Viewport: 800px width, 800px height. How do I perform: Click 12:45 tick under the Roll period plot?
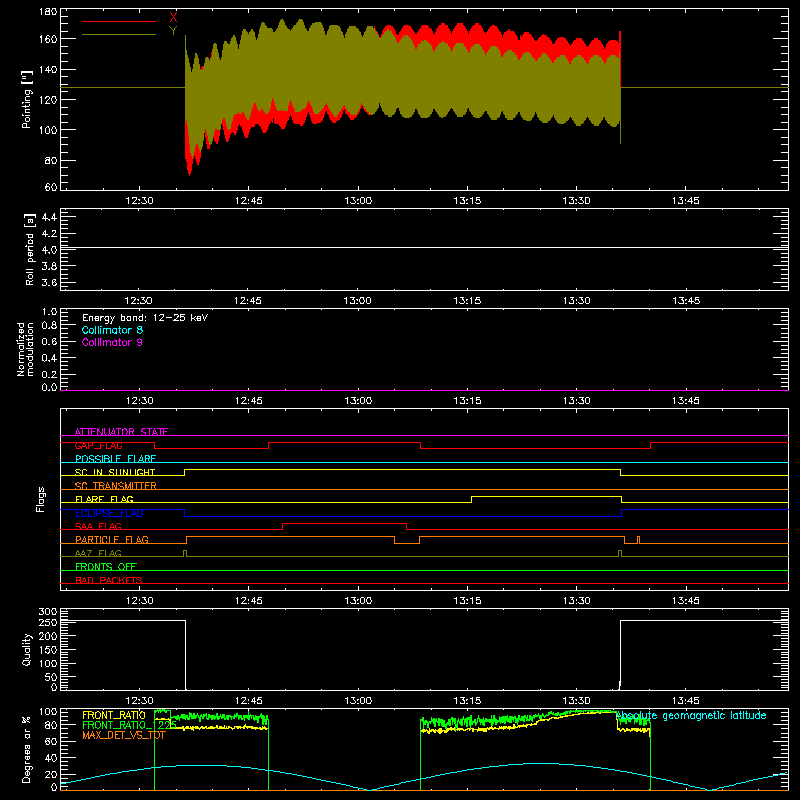(248, 301)
